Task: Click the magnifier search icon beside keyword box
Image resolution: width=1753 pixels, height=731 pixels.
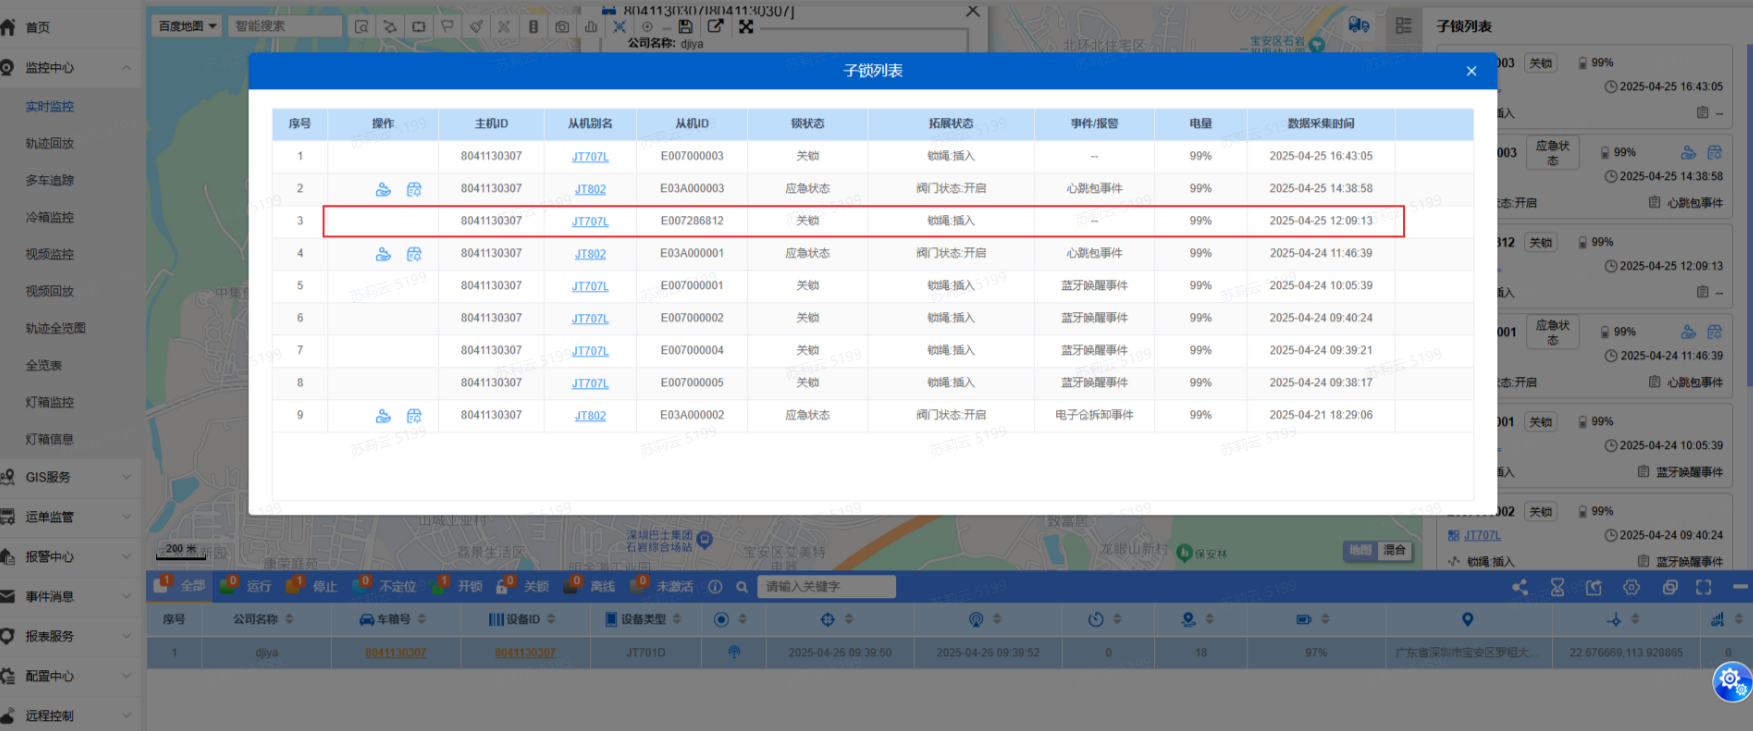Action: tap(742, 587)
